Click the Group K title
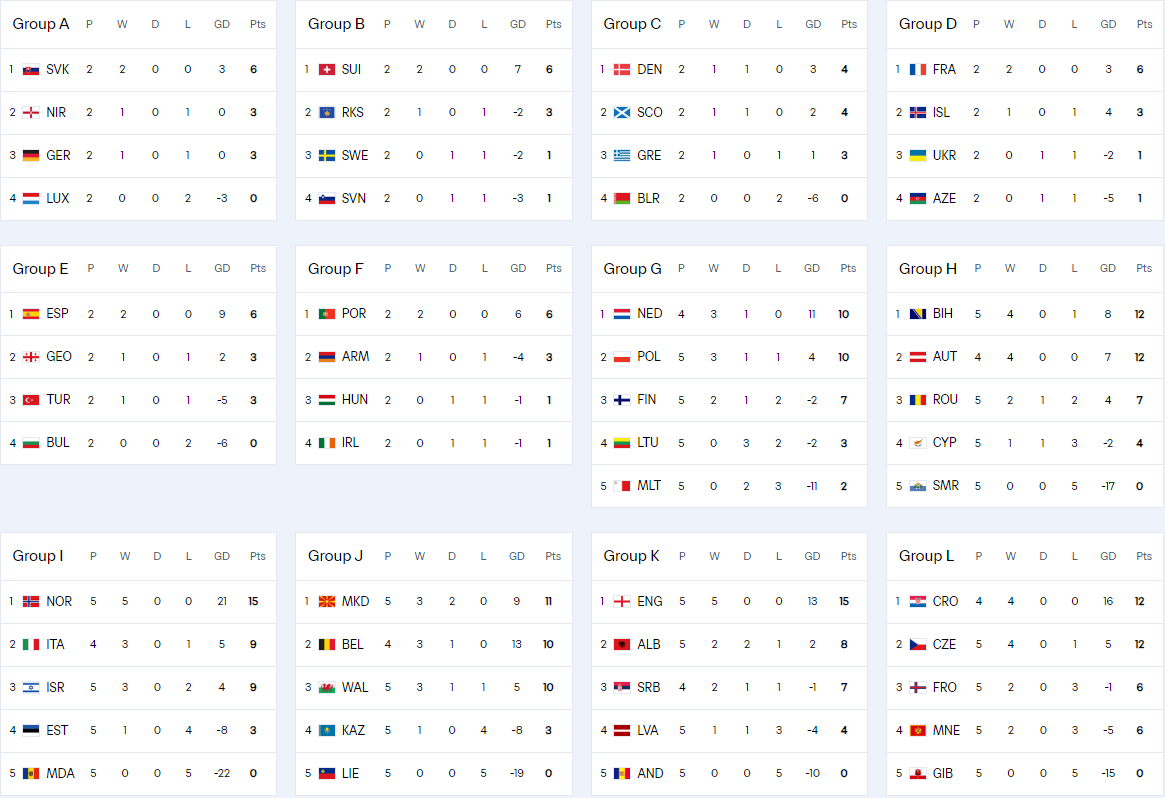The height and width of the screenshot is (798, 1165). pyautogui.click(x=632, y=556)
